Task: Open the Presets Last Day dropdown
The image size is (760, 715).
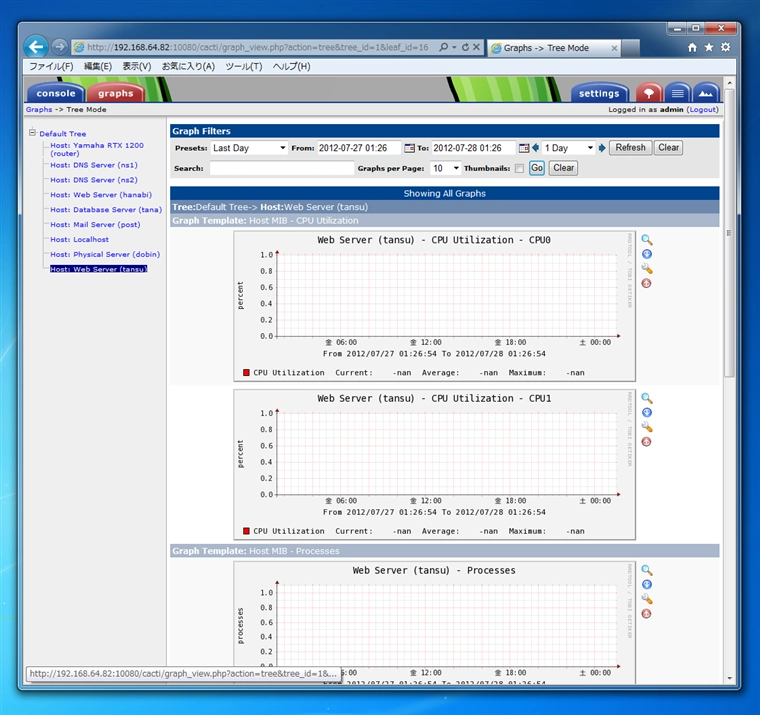Action: pos(249,148)
